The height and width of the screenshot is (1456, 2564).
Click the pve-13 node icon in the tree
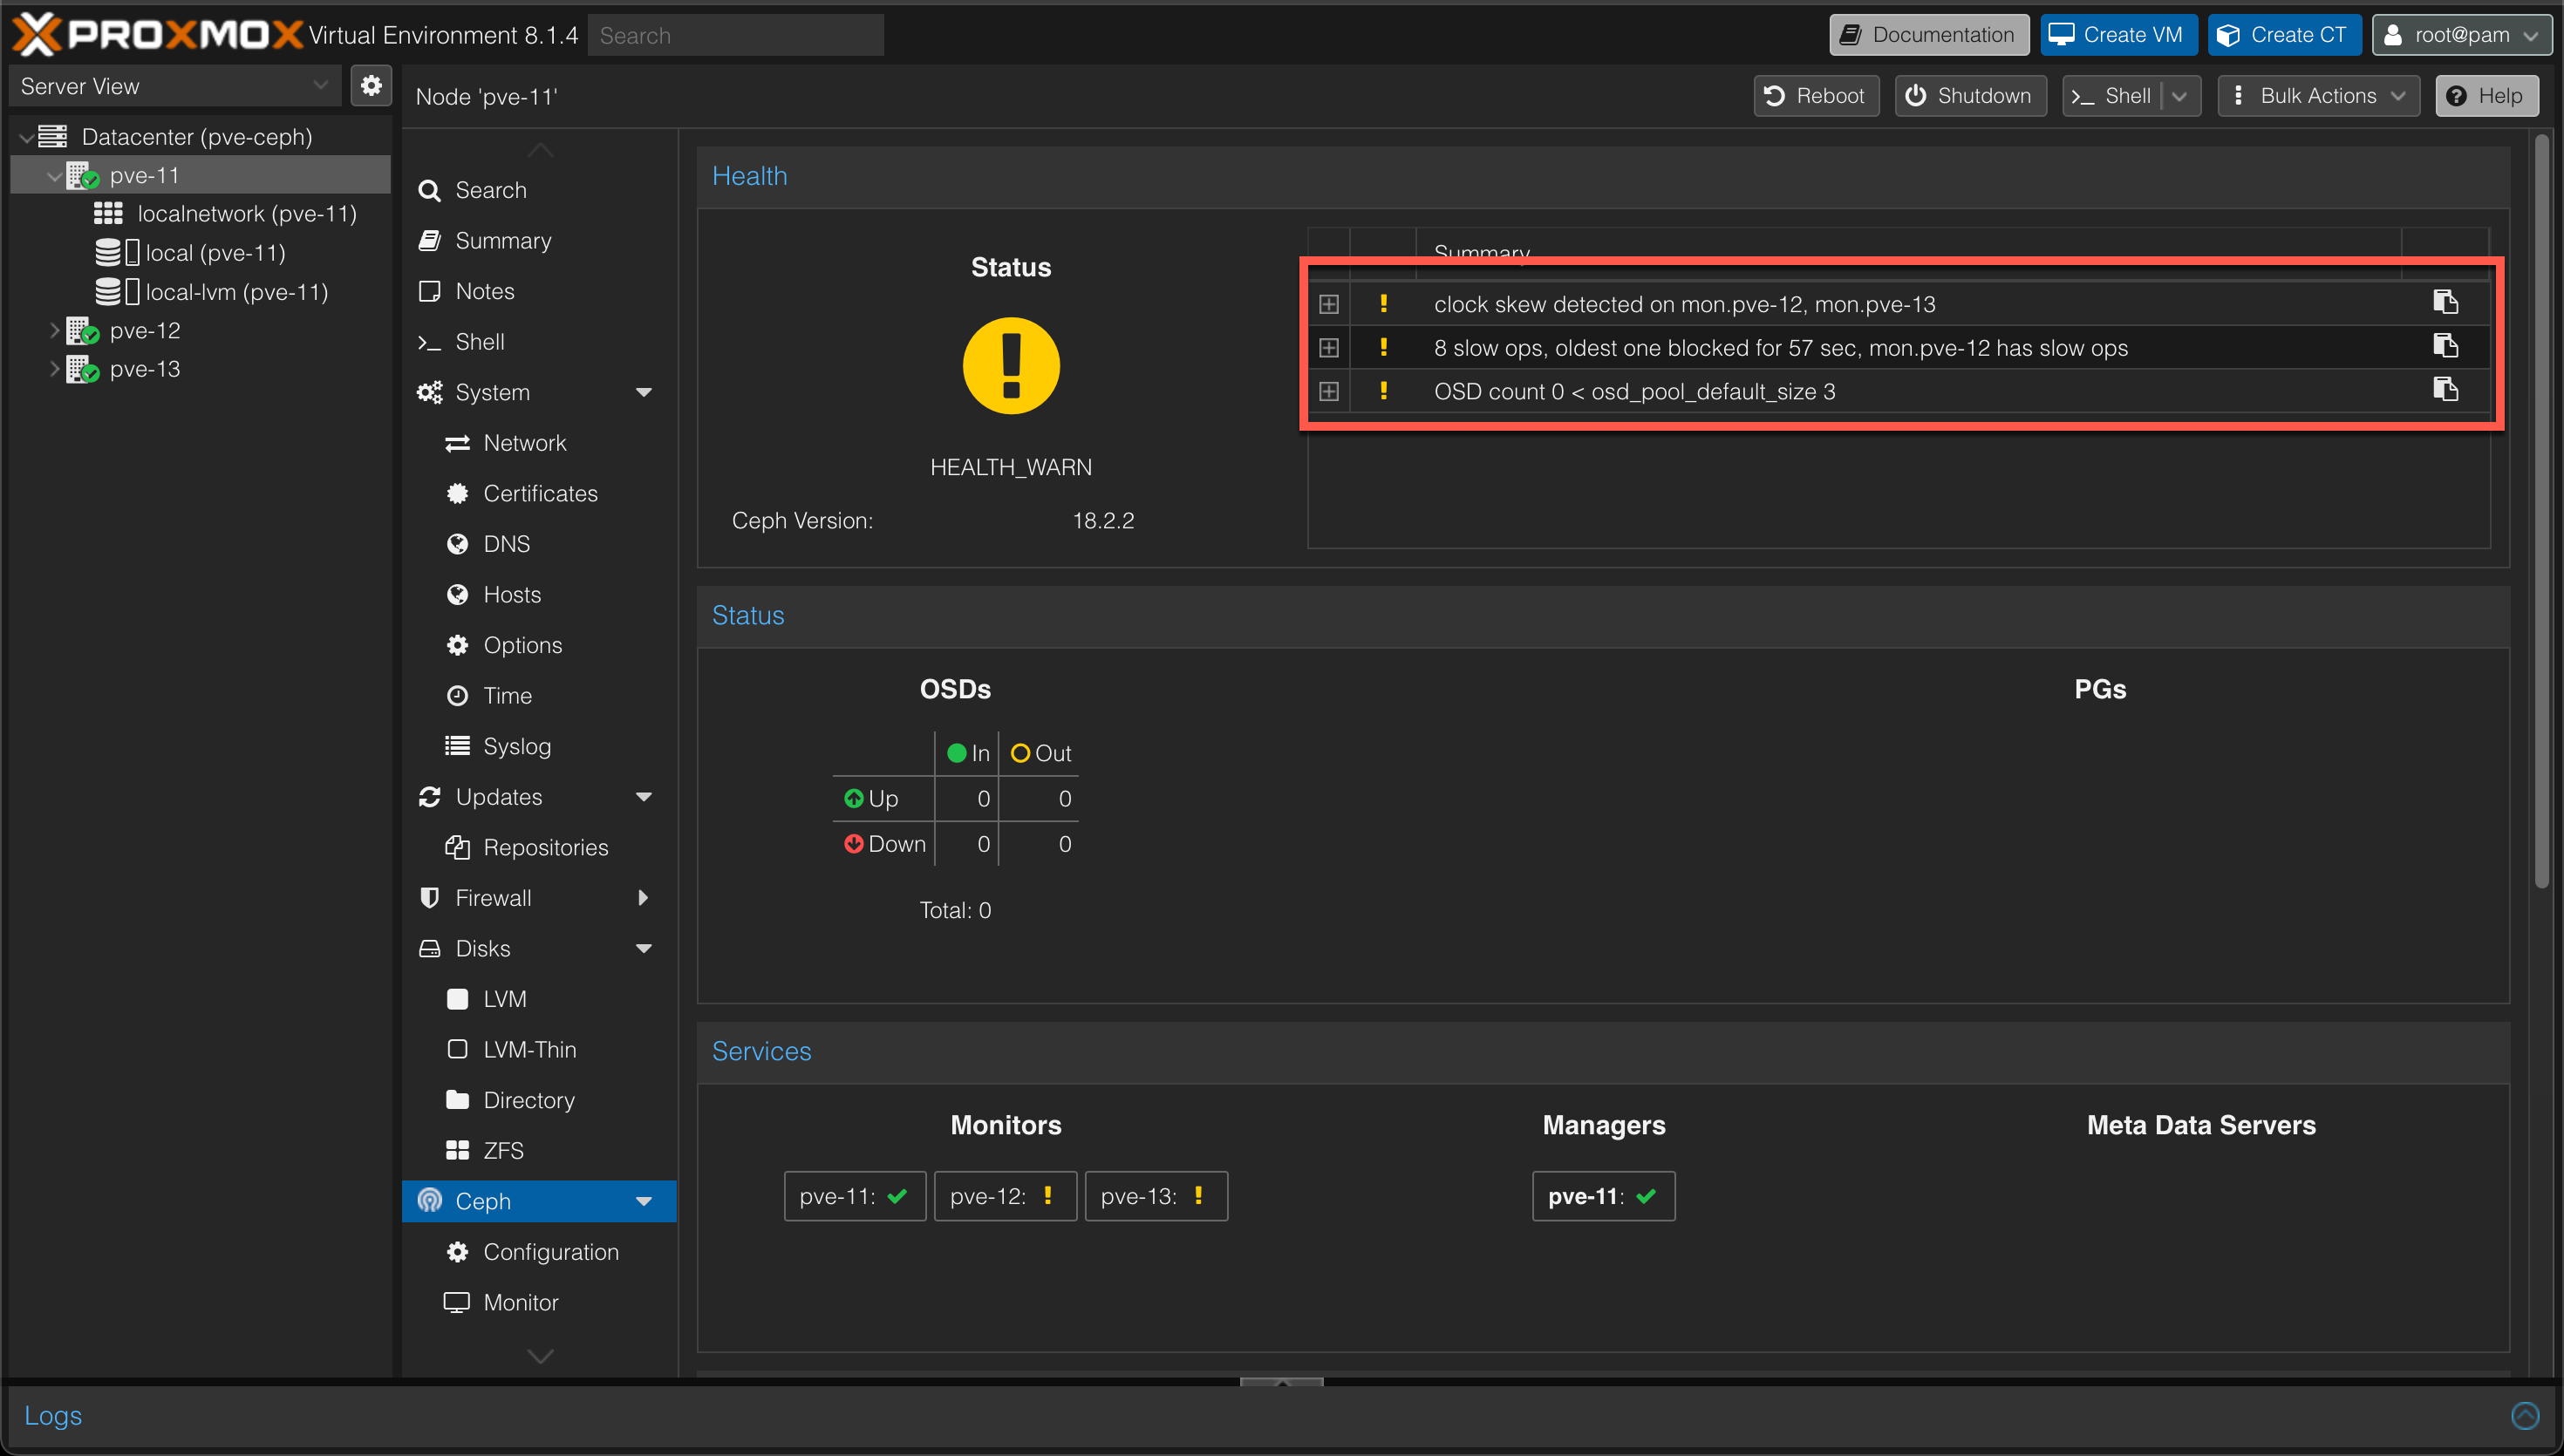tap(82, 370)
